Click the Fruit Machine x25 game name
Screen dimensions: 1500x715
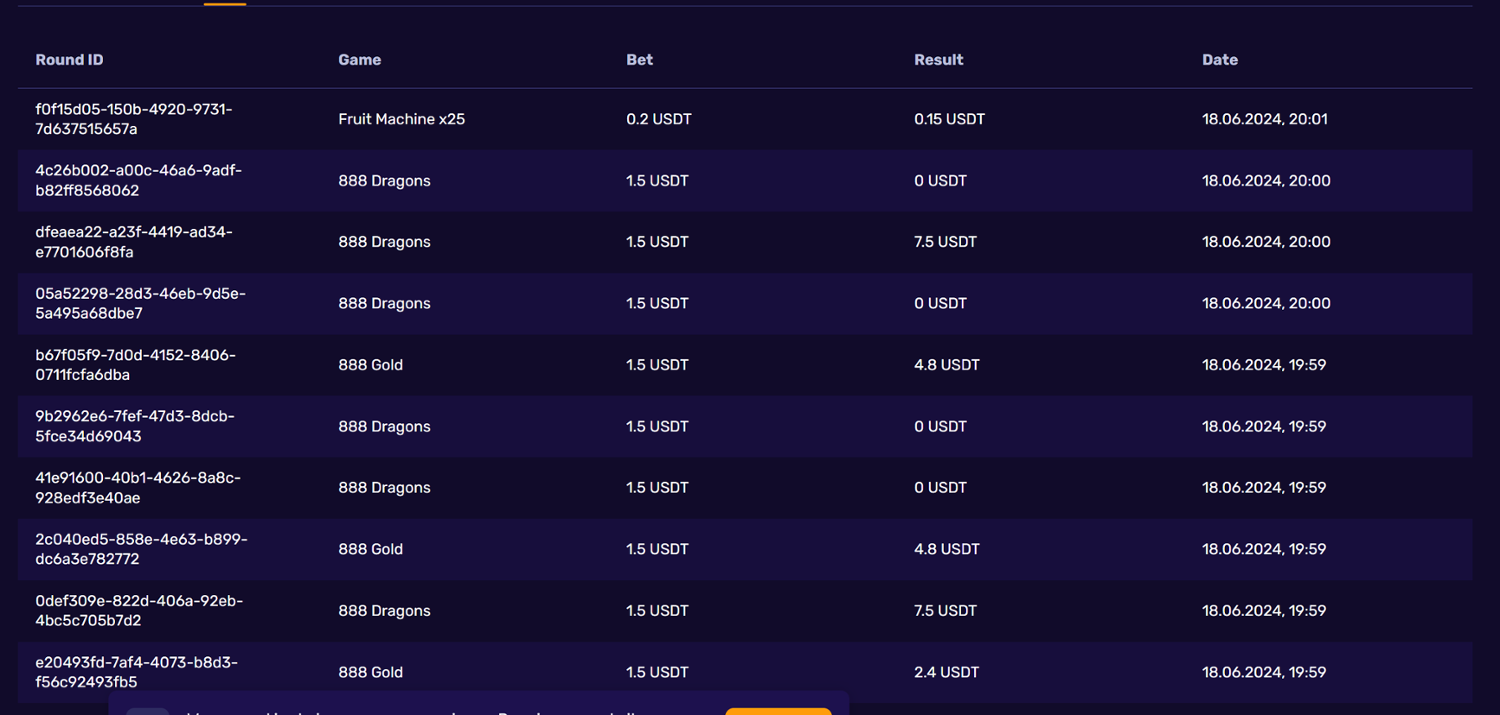(x=402, y=119)
